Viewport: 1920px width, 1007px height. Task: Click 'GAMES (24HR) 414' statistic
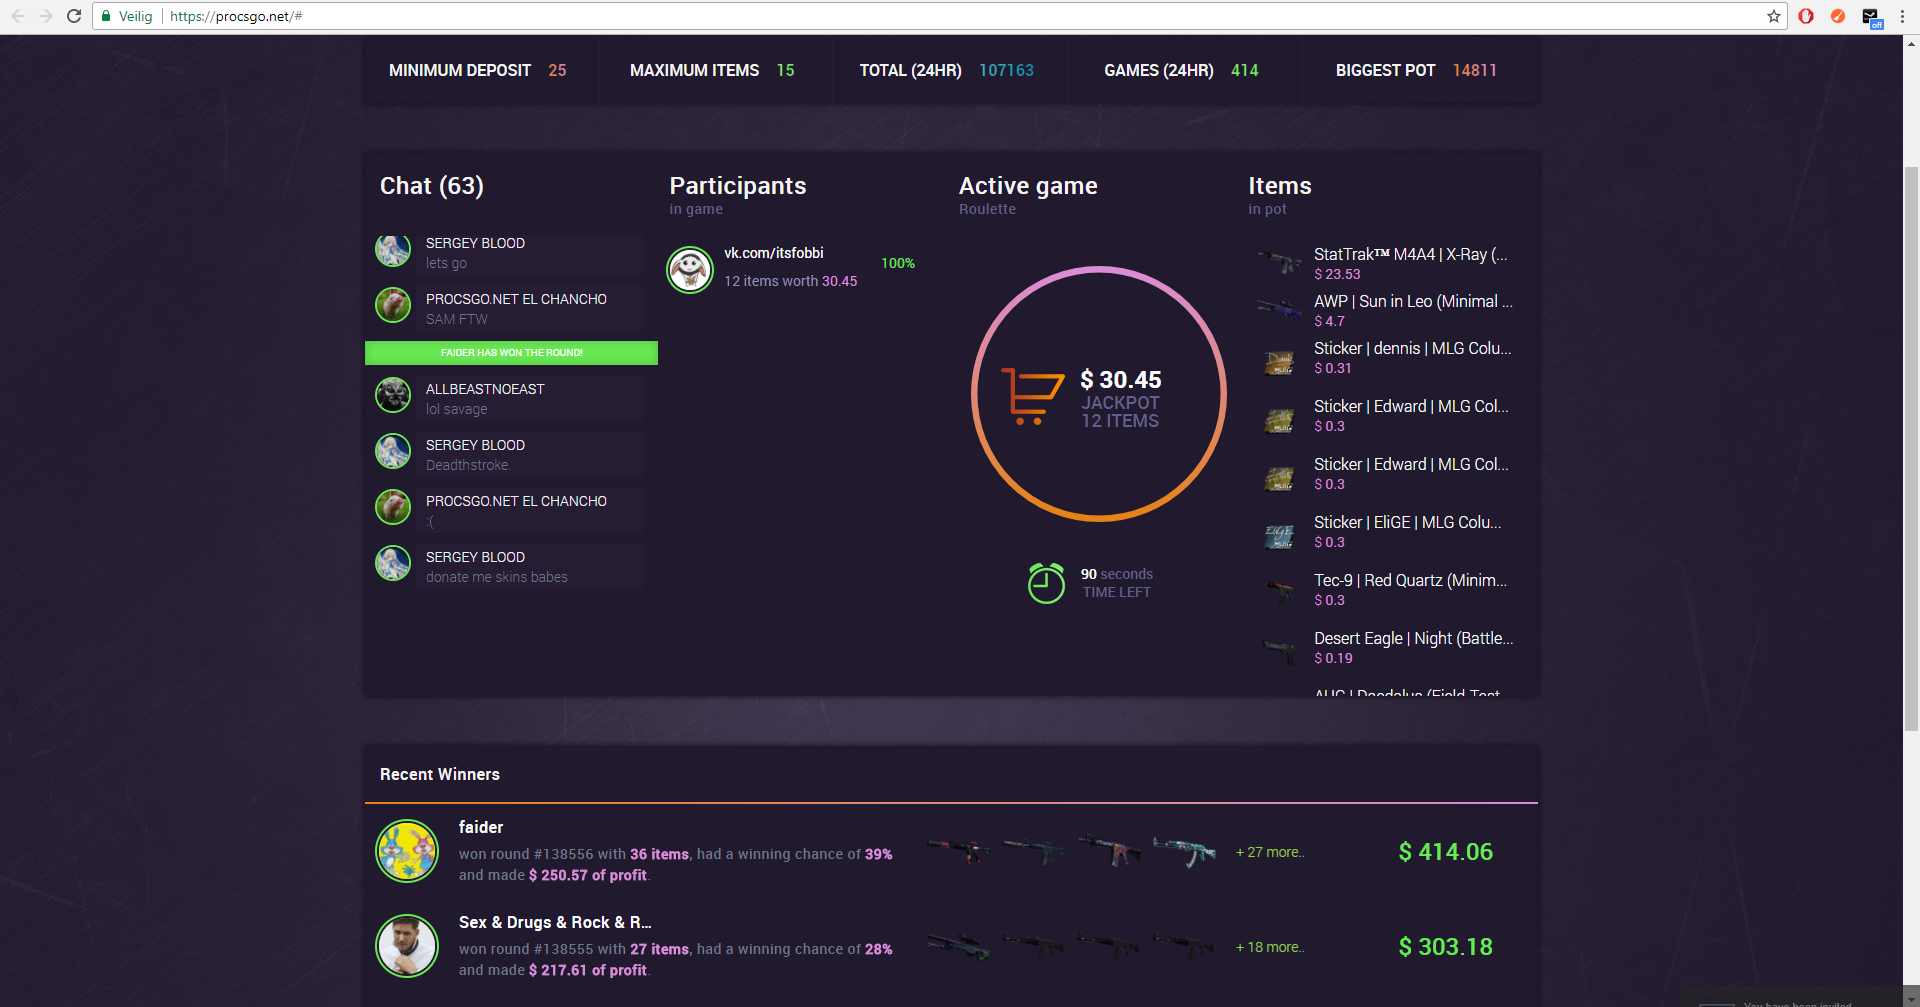point(1181,70)
